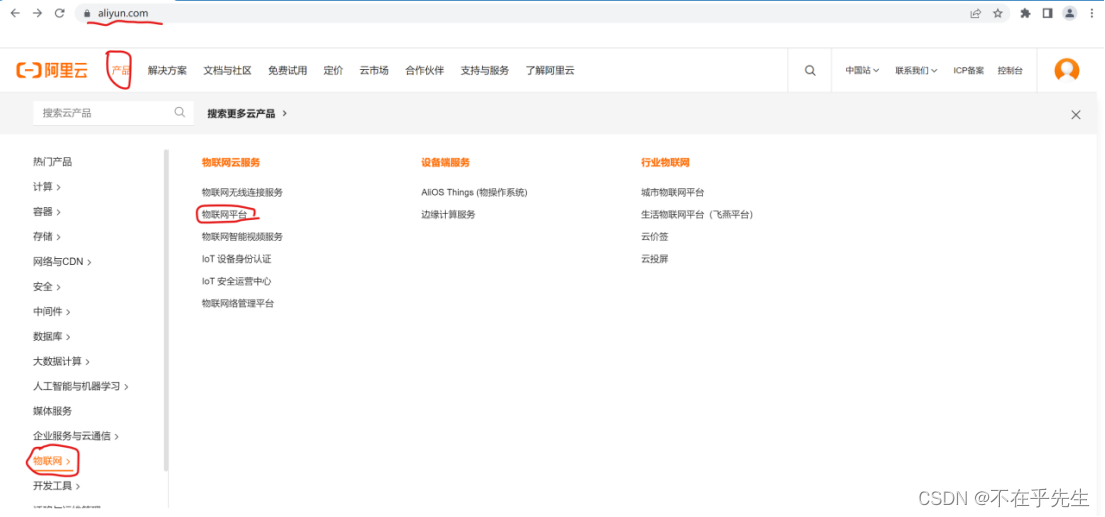Expand the 联系我们 dropdown
Viewport: 1105px width, 517px height.
[916, 70]
